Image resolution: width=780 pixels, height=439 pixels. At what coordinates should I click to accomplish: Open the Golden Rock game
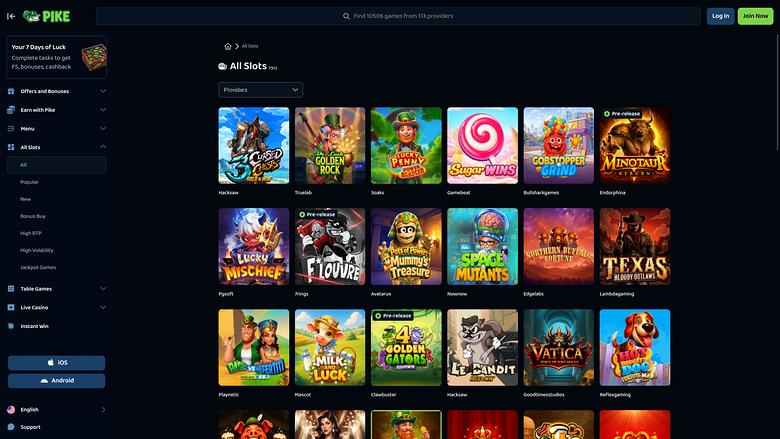click(x=330, y=146)
